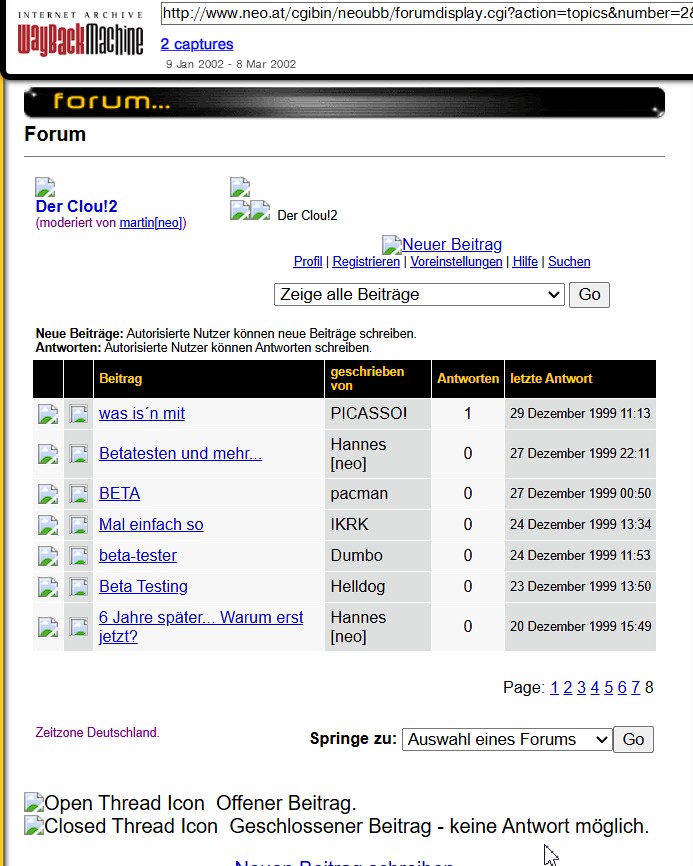Click message icon in '6 Jahre später' row
The image size is (693, 866).
tap(78, 626)
